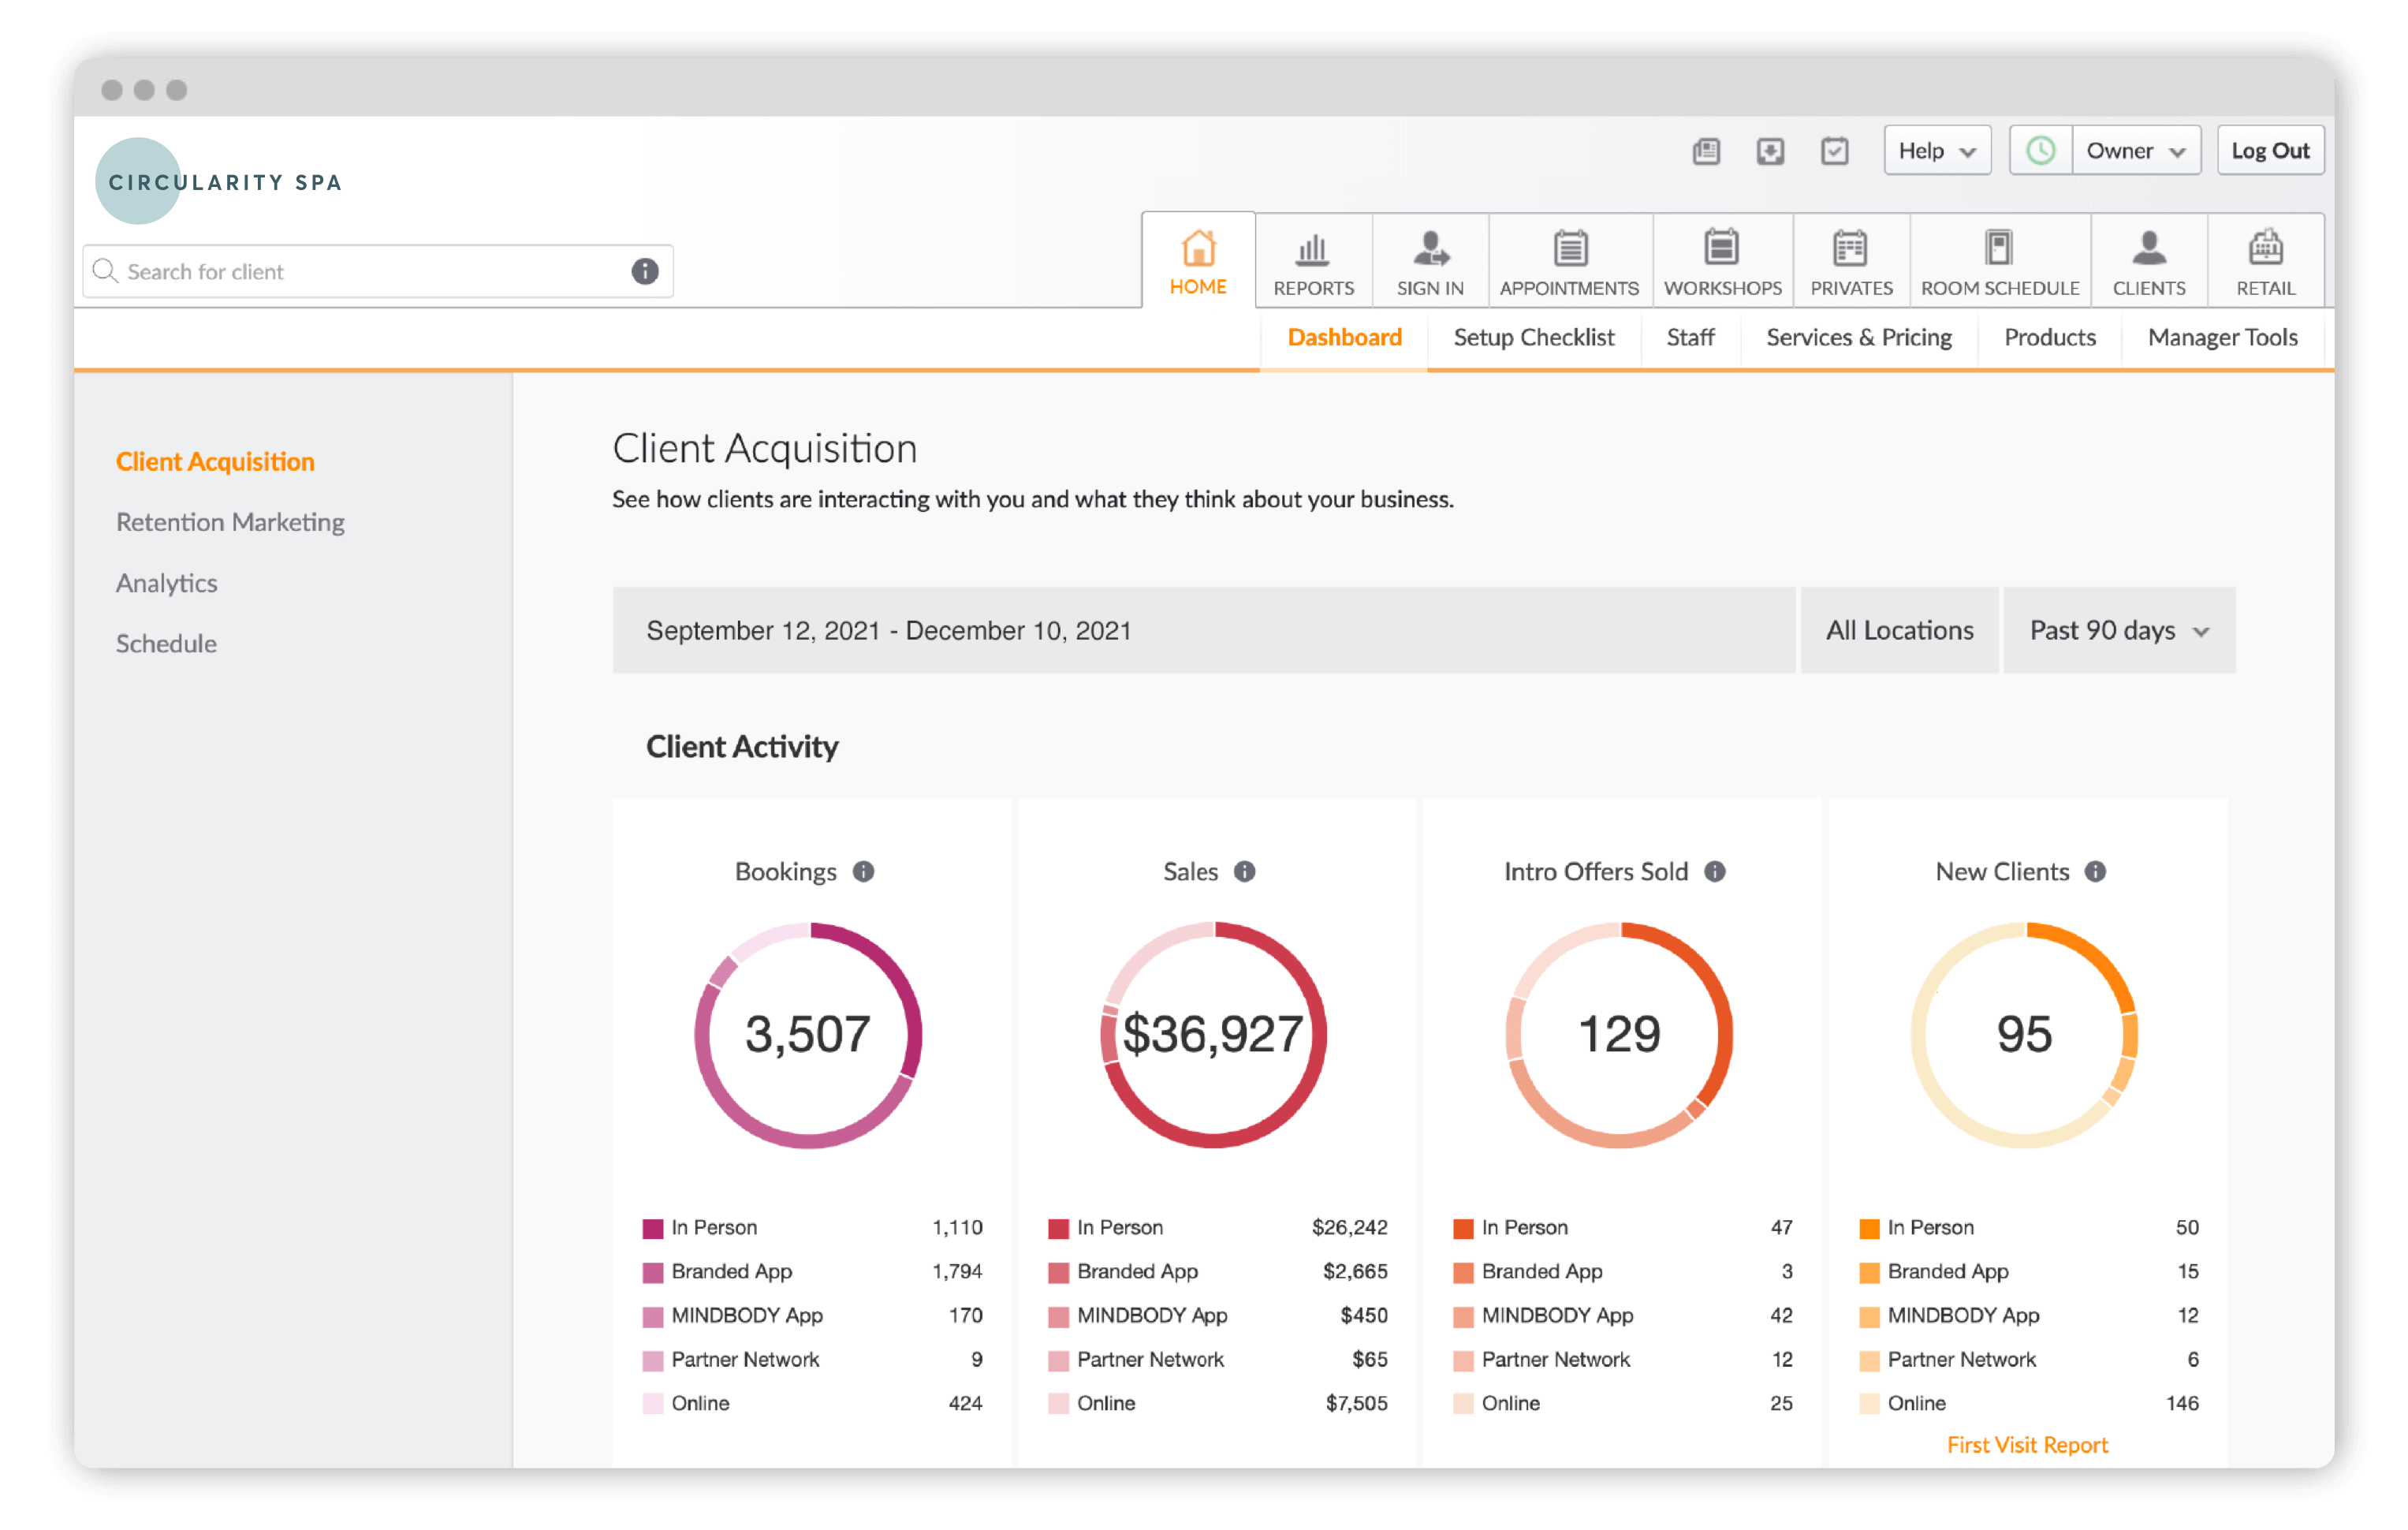Click the Sign In person icon
Image resolution: width=2408 pixels, height=1530 pixels.
pos(1430,249)
